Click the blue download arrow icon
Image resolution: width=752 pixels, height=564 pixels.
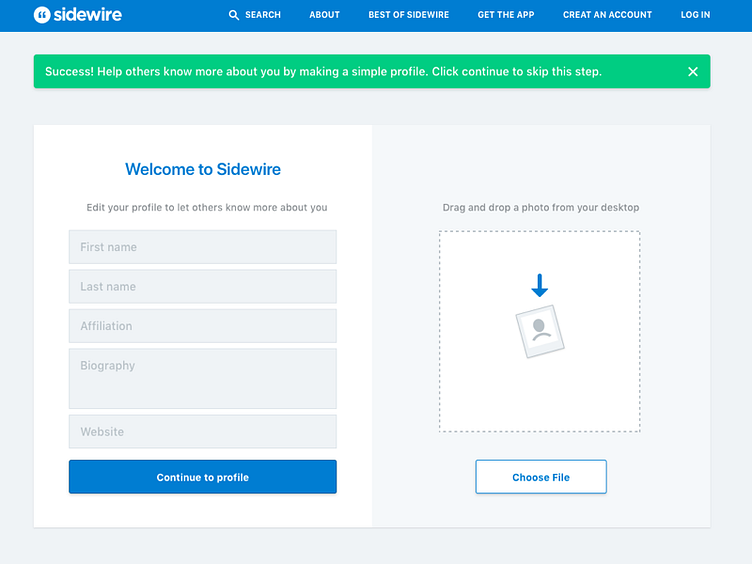[x=540, y=285]
